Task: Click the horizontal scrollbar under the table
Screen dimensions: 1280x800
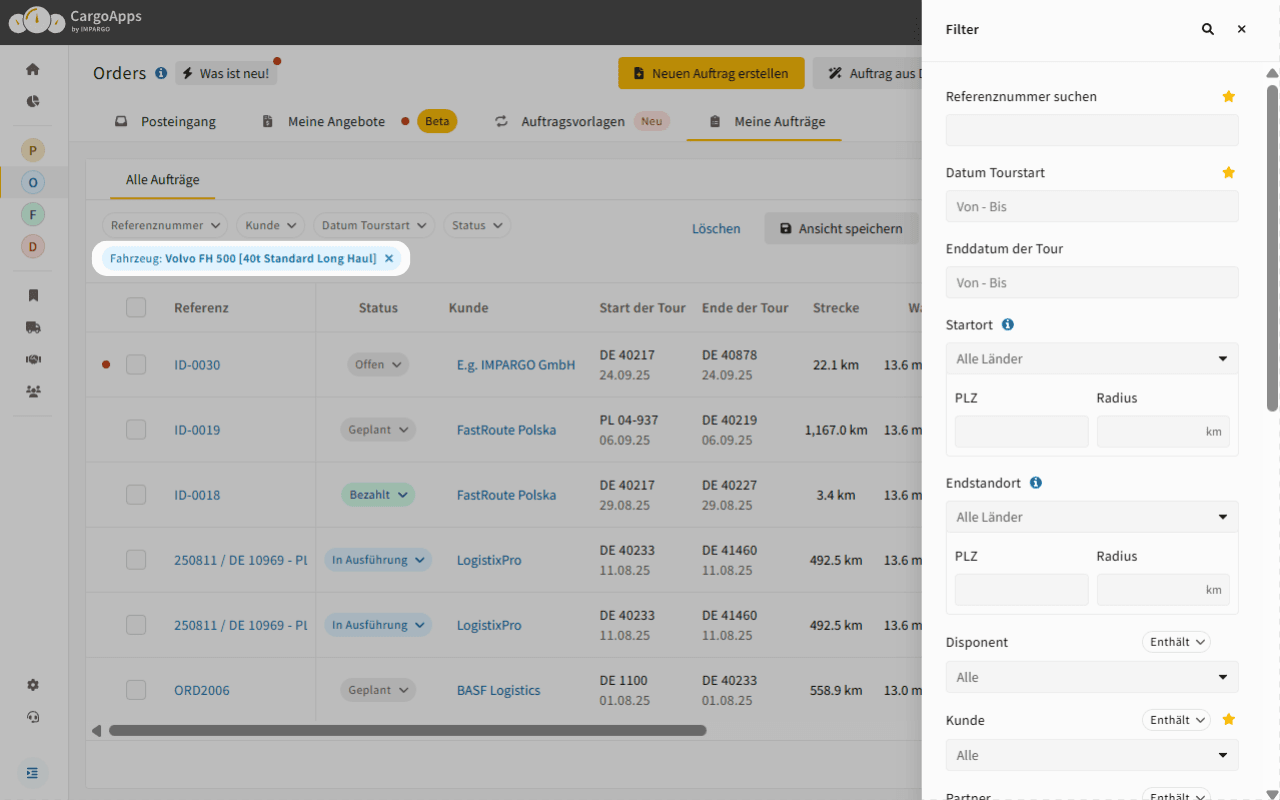Action: coord(407,731)
